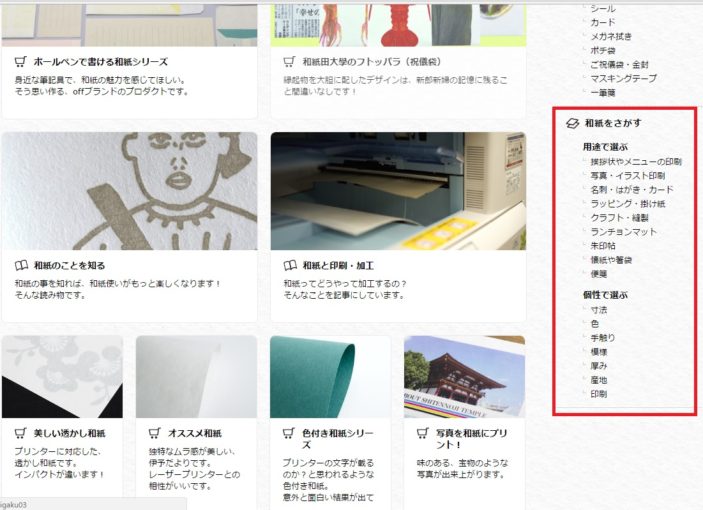Click the cart icon beside オススメ和紙

[x=155, y=434]
